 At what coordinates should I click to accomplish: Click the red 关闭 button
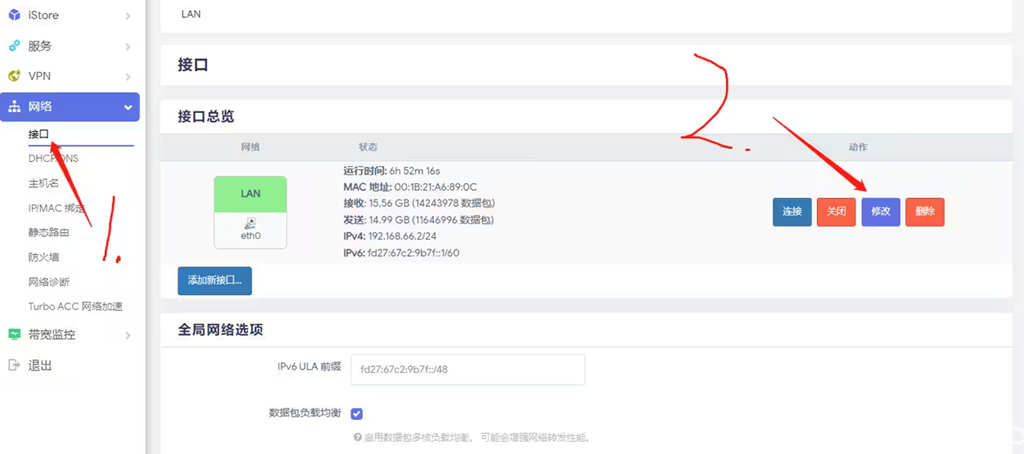click(x=836, y=212)
